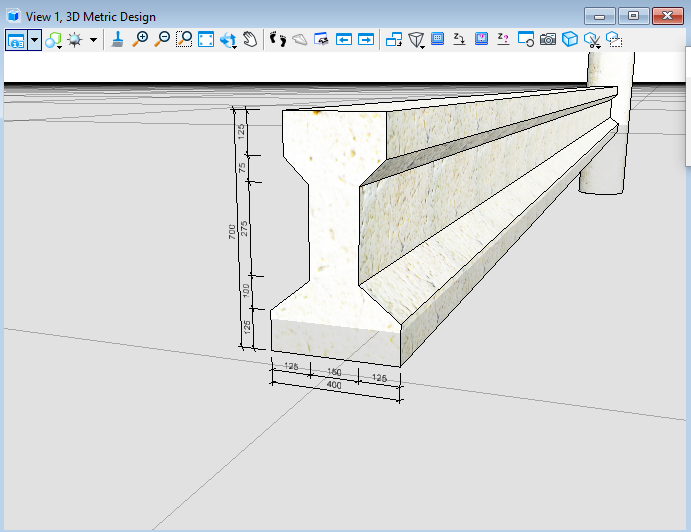Select the Zoom In tool
This screenshot has height=532, width=691.
[x=140, y=40]
